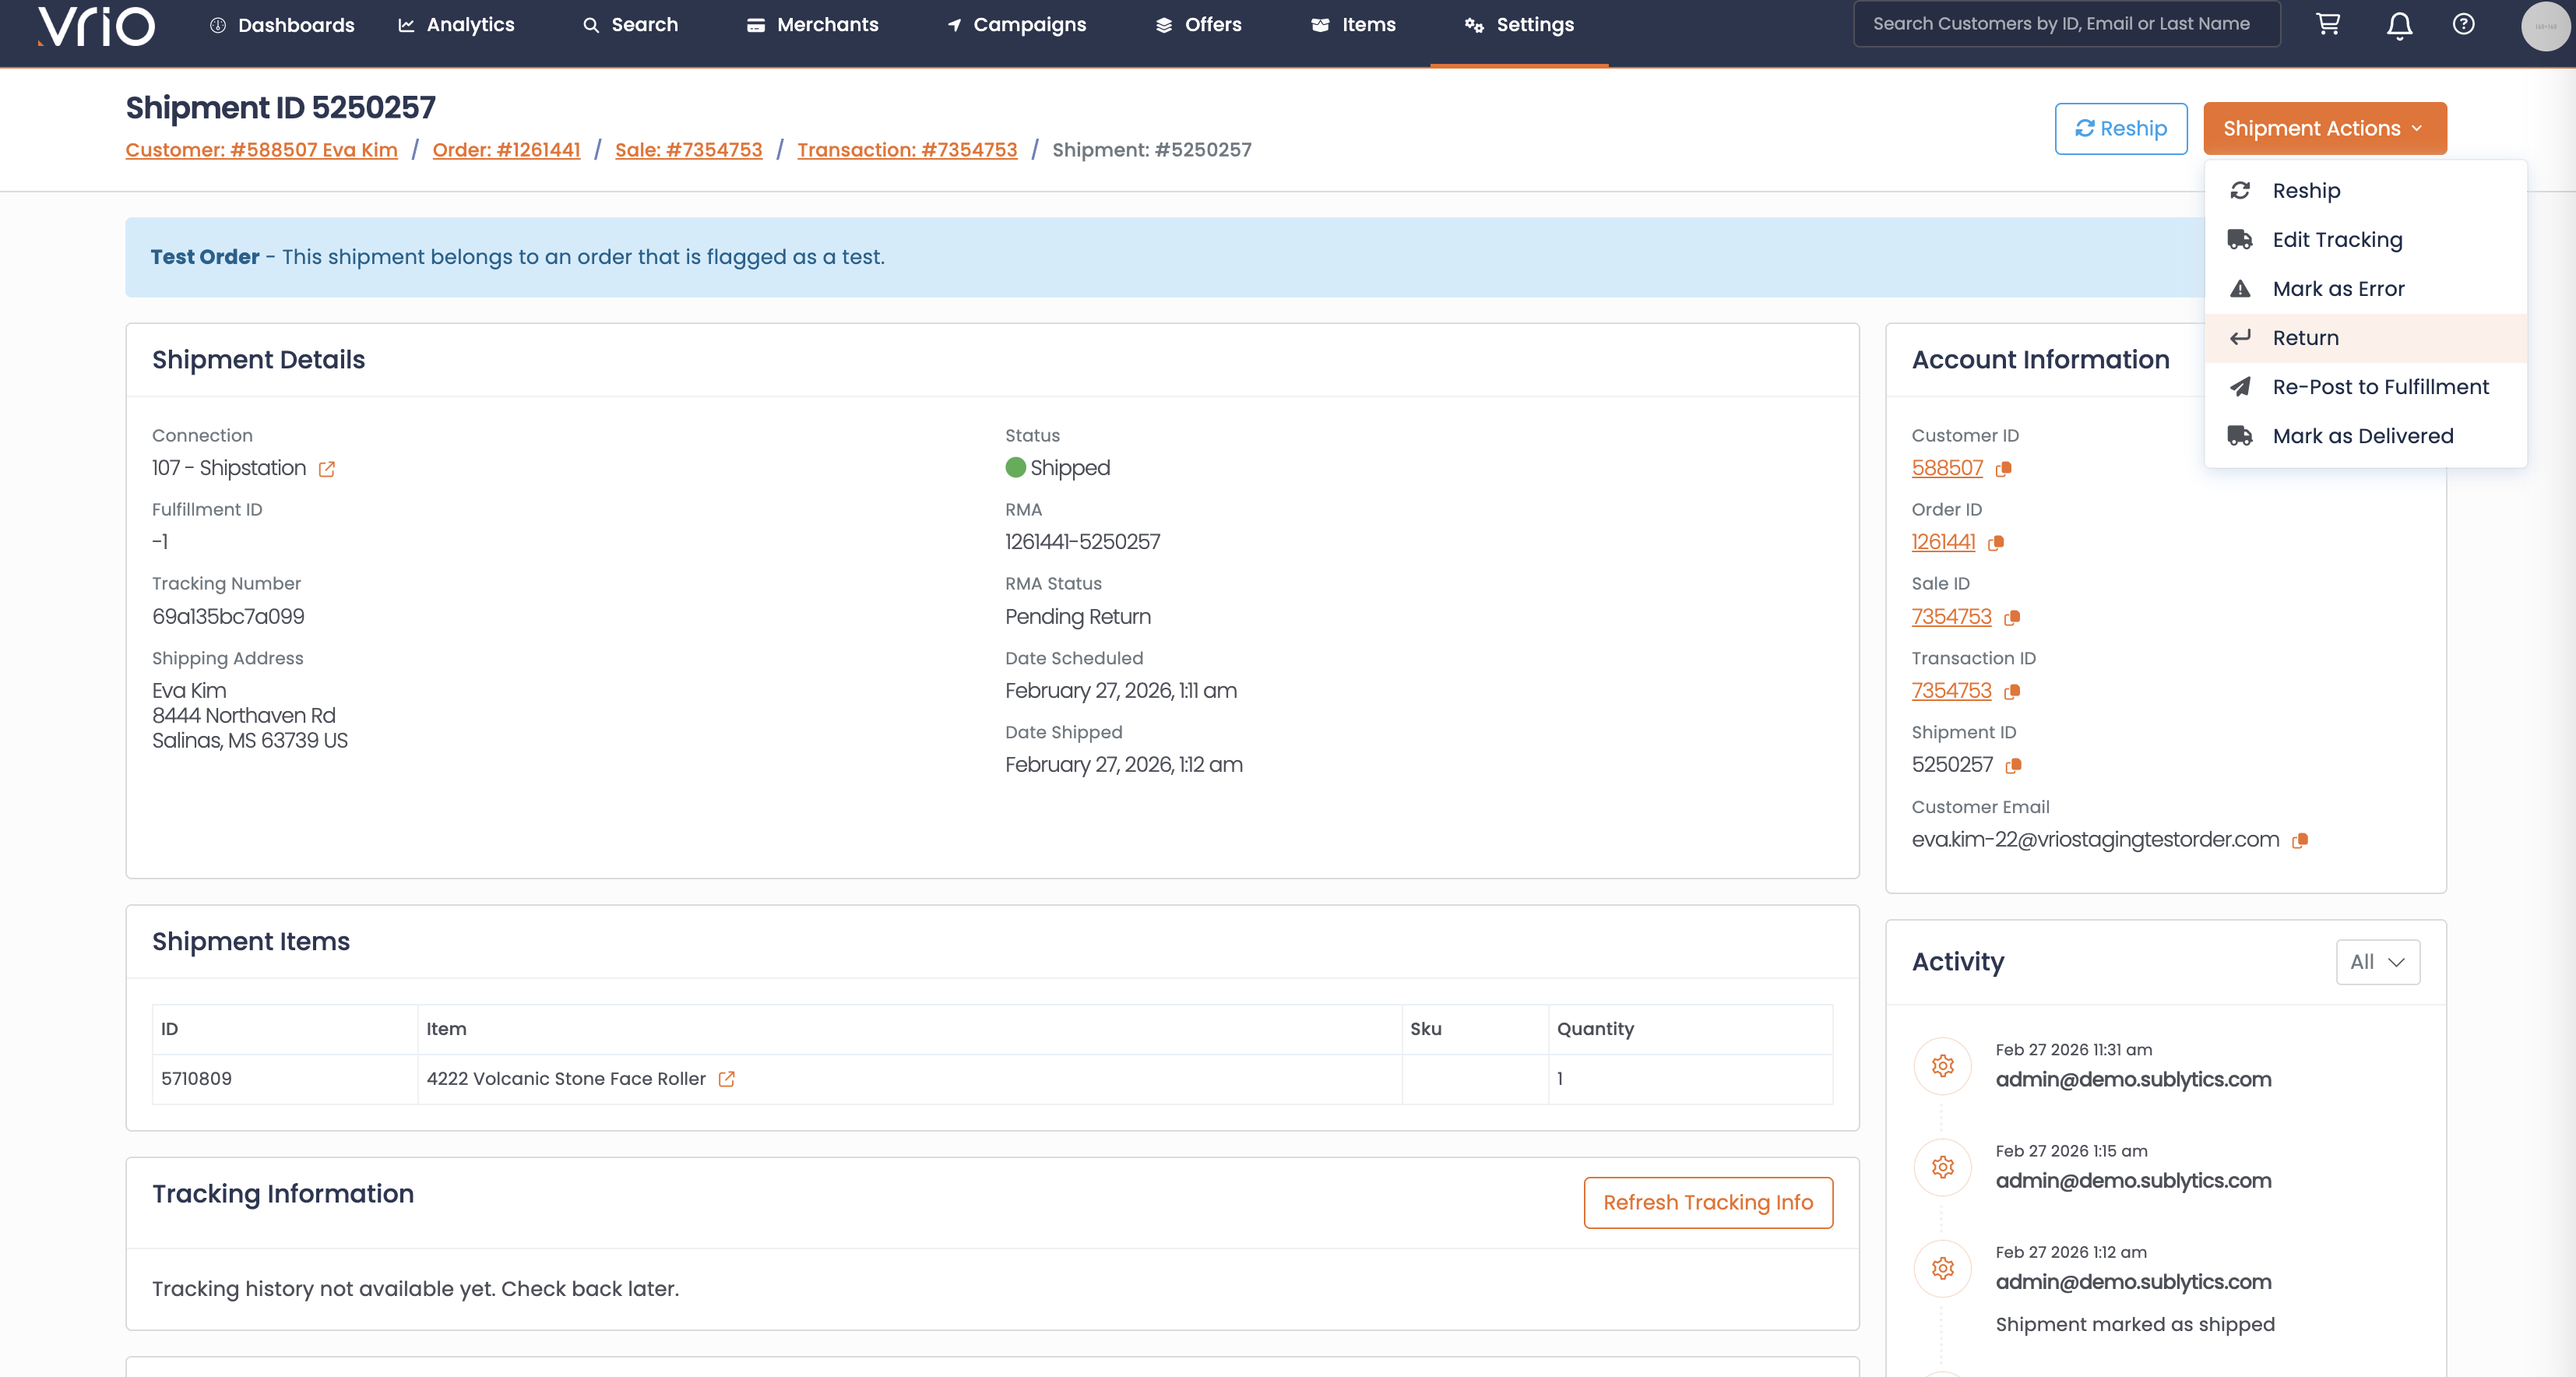Copy the Customer ID with copy icon
This screenshot has height=1377, width=2576.
click(x=2003, y=469)
